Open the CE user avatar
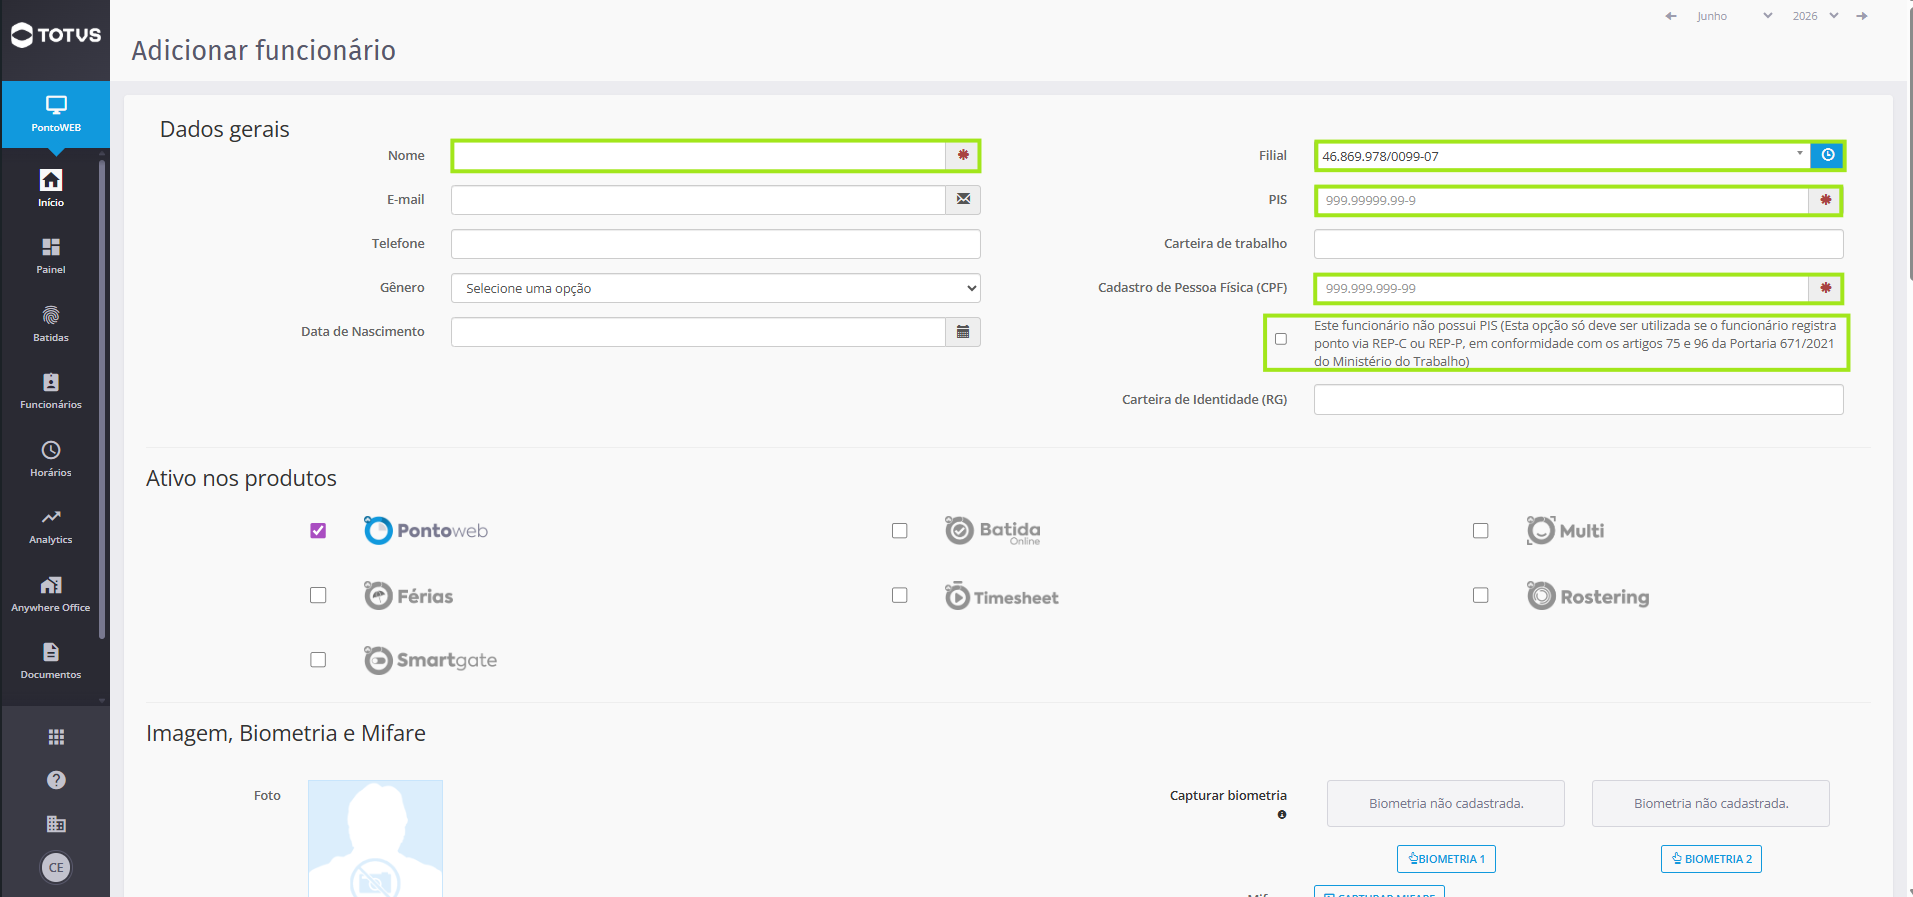Viewport: 1913px width, 897px height. tap(56, 867)
